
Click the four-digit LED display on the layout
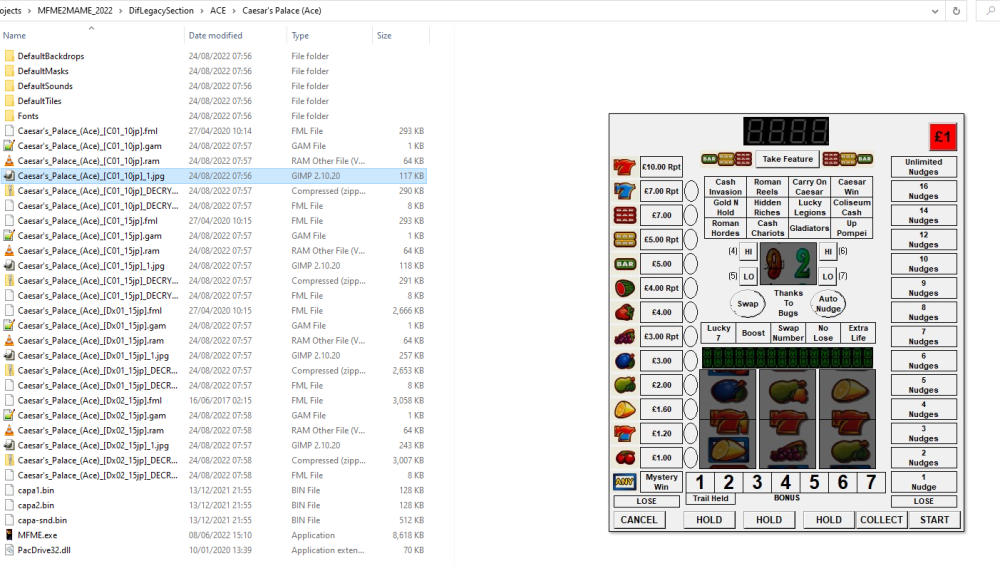(x=786, y=131)
